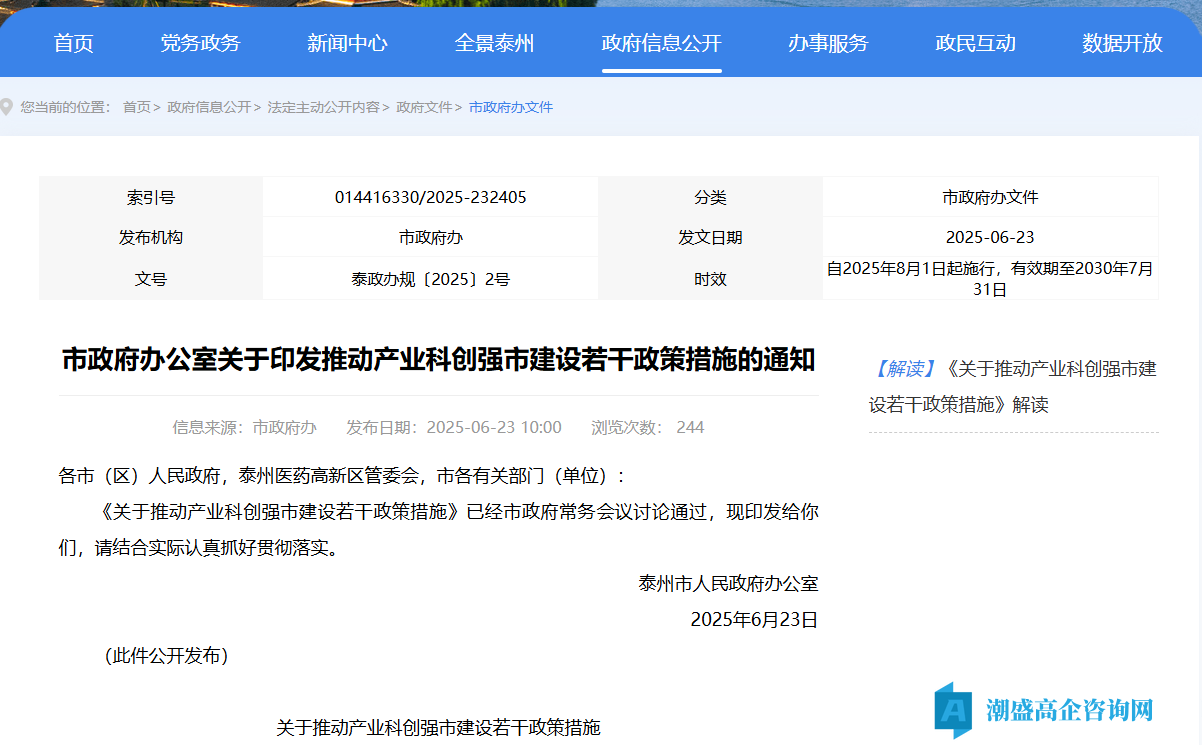Click the 首页 breadcrumb link
Viewport: 1202px width, 745px height.
point(136,107)
